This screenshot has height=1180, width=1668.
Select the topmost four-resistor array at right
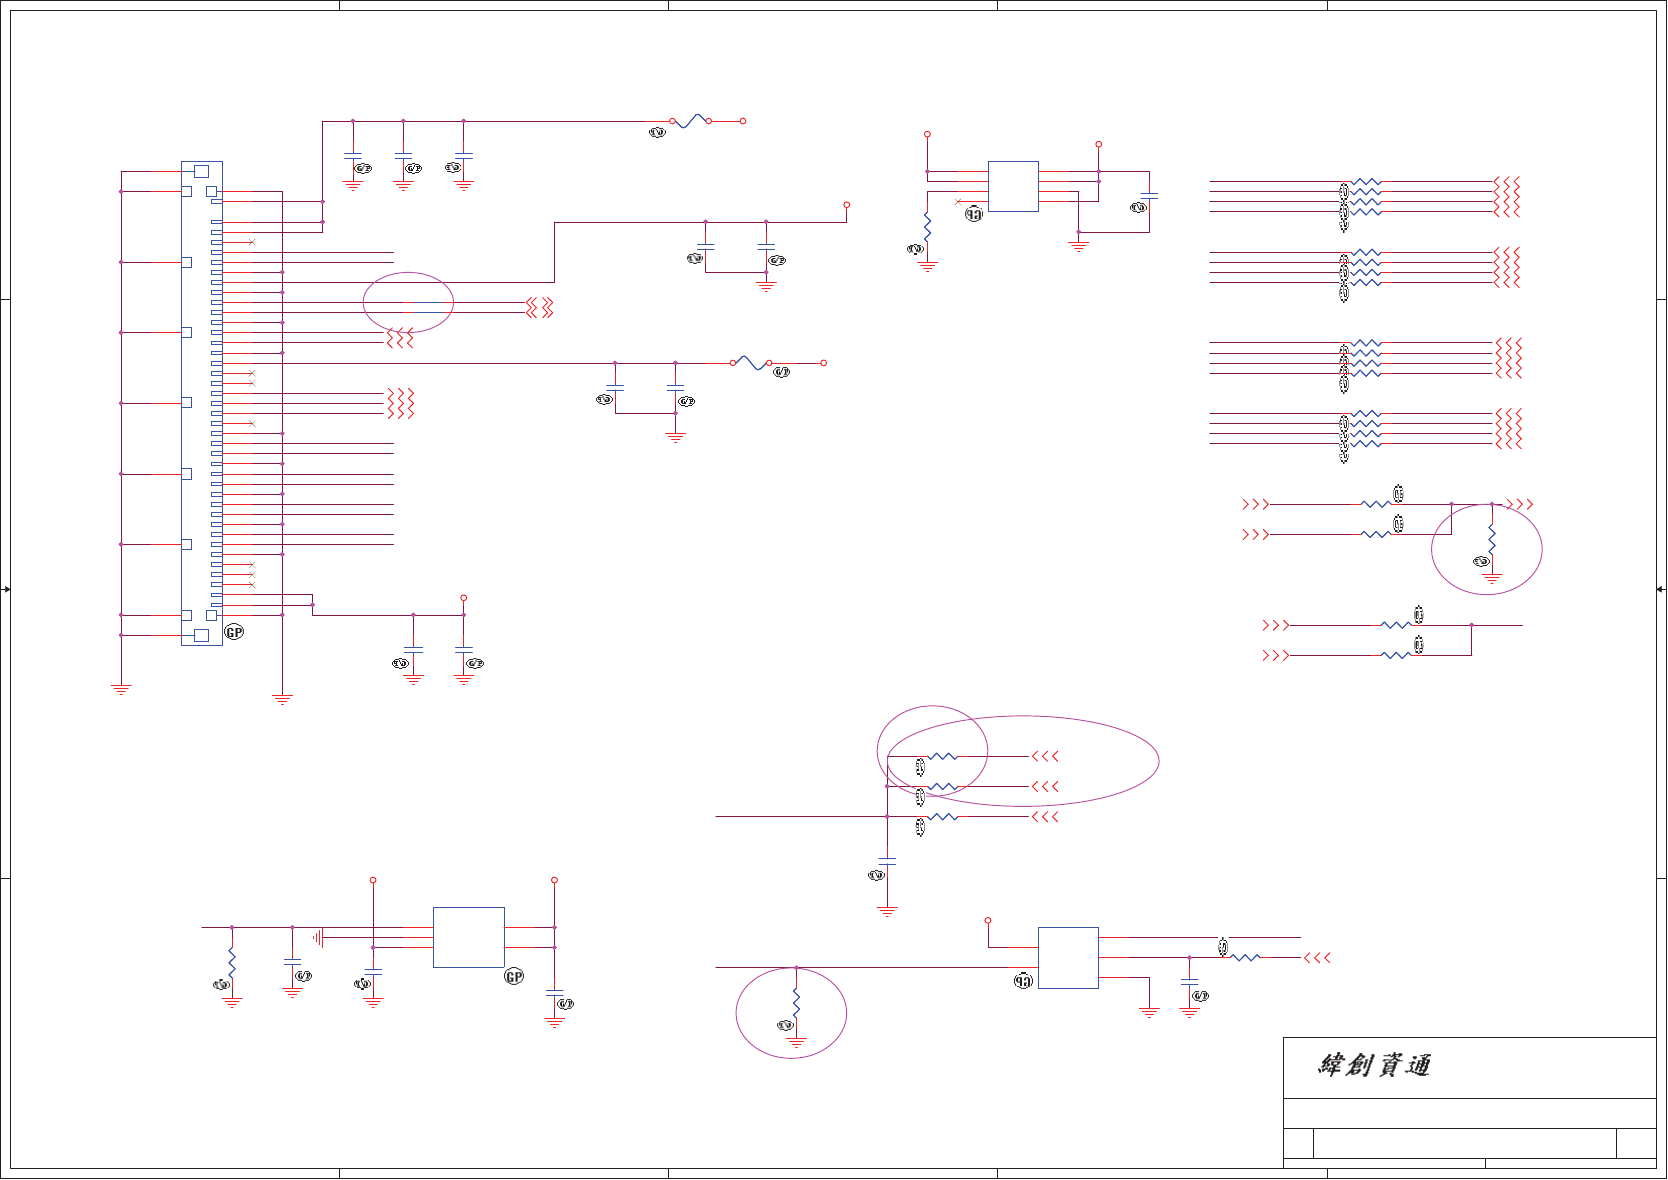point(1366,197)
